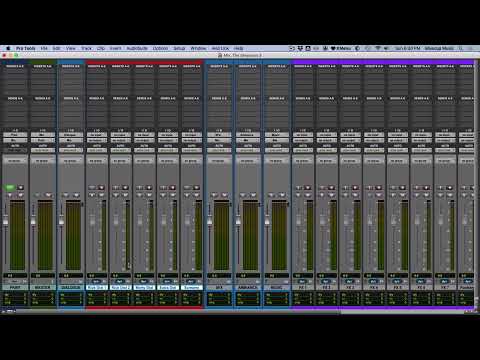Solo the Morty Dial track

coord(140,195)
